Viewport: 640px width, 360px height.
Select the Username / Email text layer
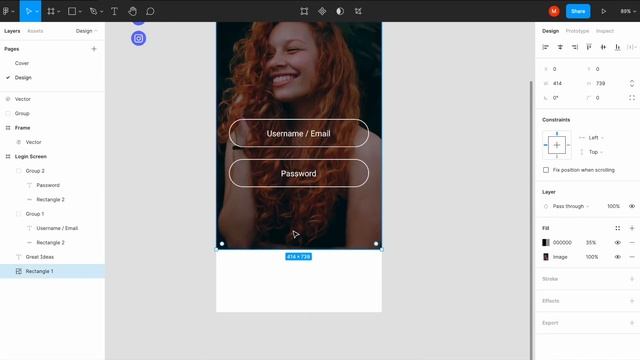(52, 228)
